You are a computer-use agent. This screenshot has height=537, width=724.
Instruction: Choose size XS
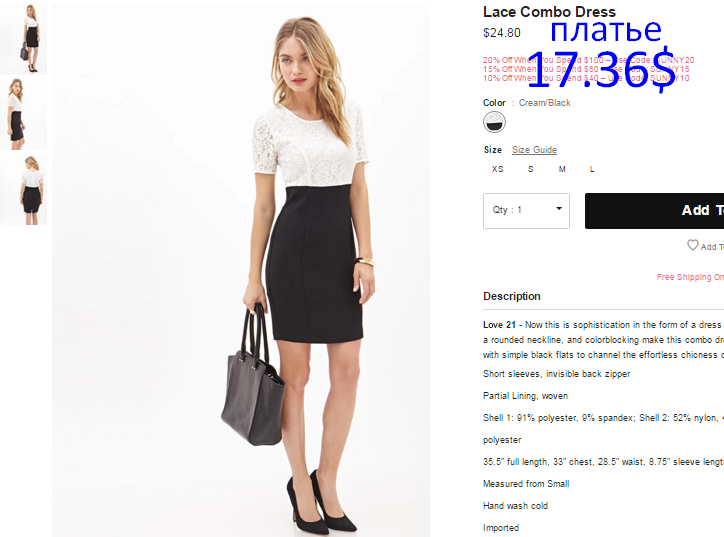[x=497, y=169]
